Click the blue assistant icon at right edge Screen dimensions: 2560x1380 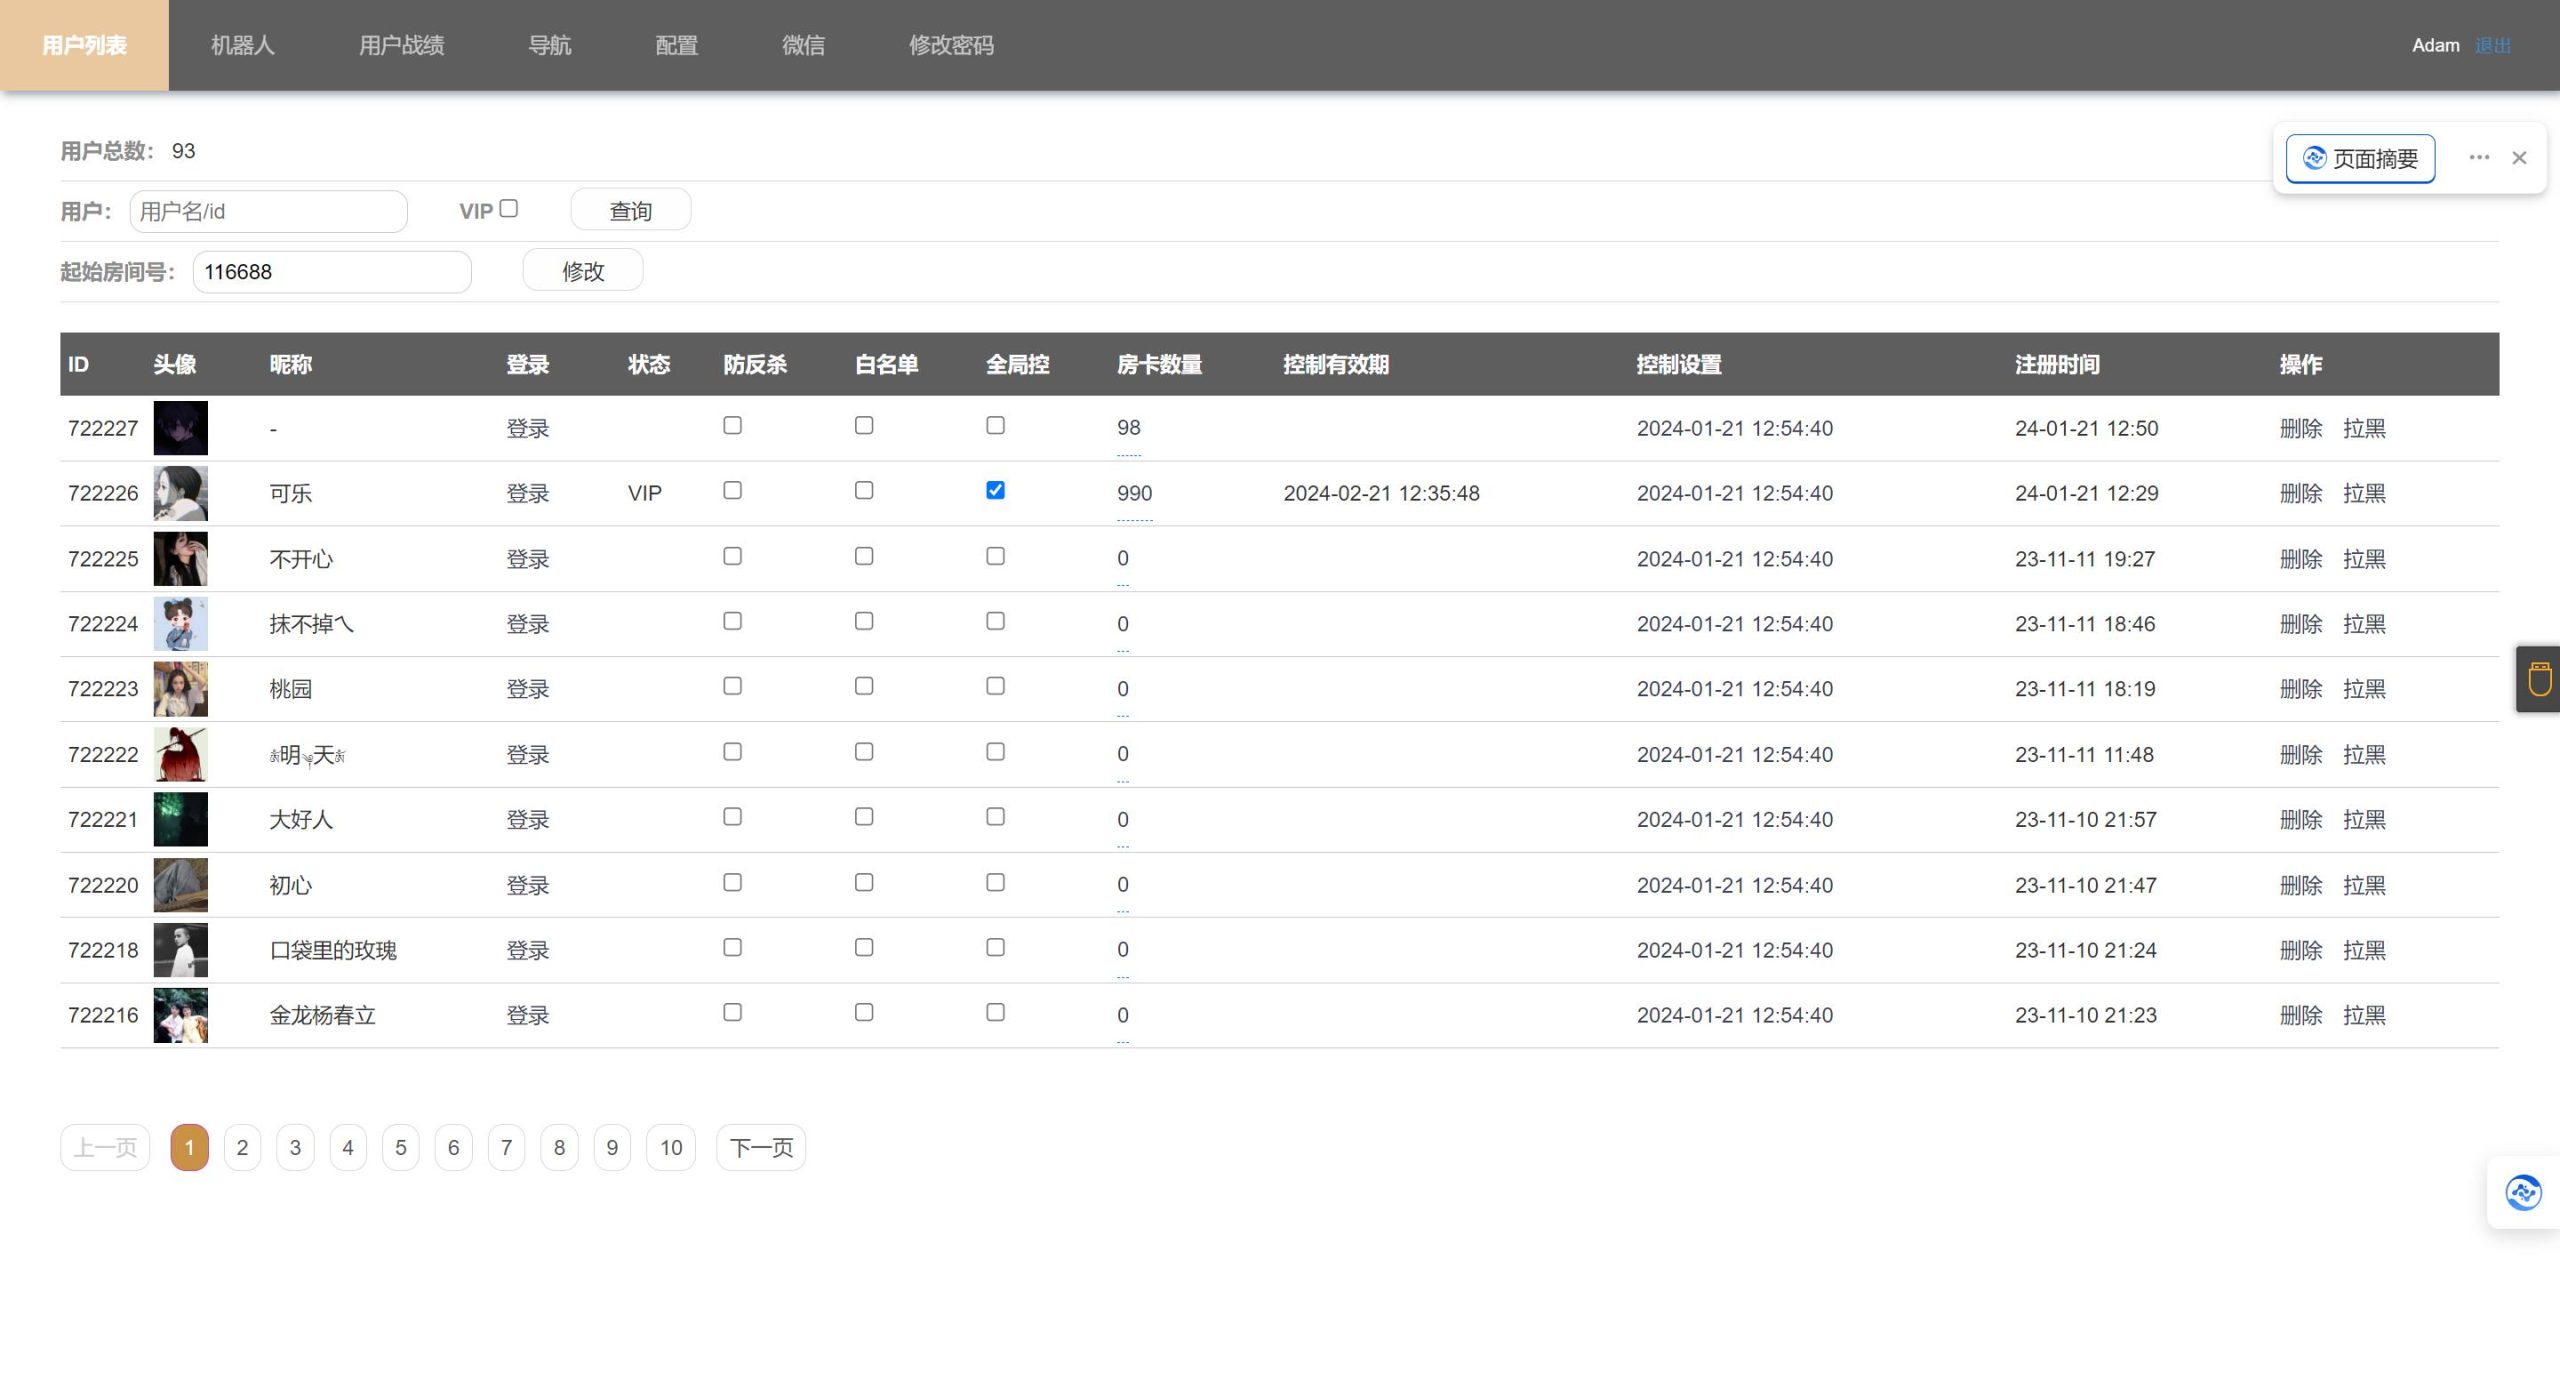click(2523, 1192)
